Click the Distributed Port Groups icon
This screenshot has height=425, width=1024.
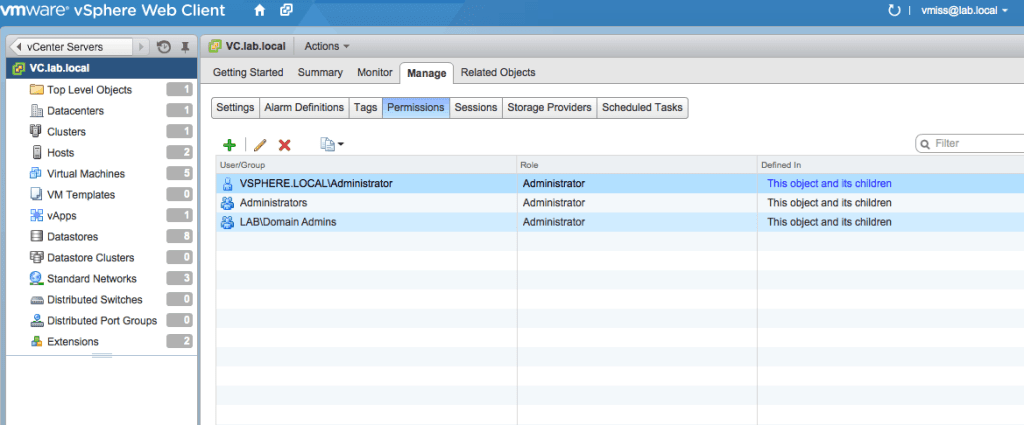[x=37, y=321]
